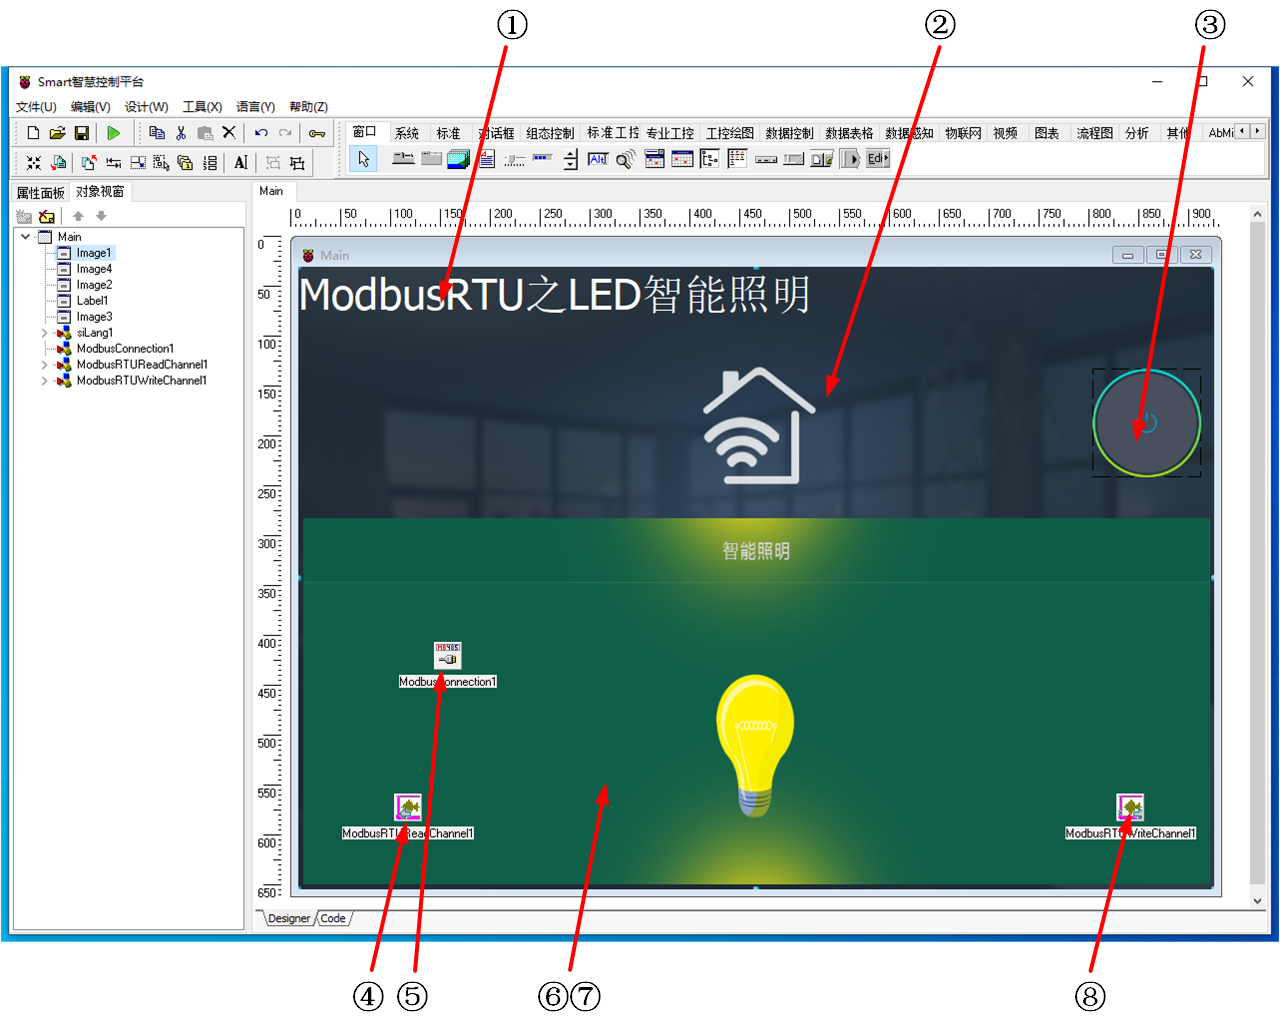Select the ModbusRTUReadChannel1 icon on canvas
The image size is (1280, 1029).
coord(408,807)
